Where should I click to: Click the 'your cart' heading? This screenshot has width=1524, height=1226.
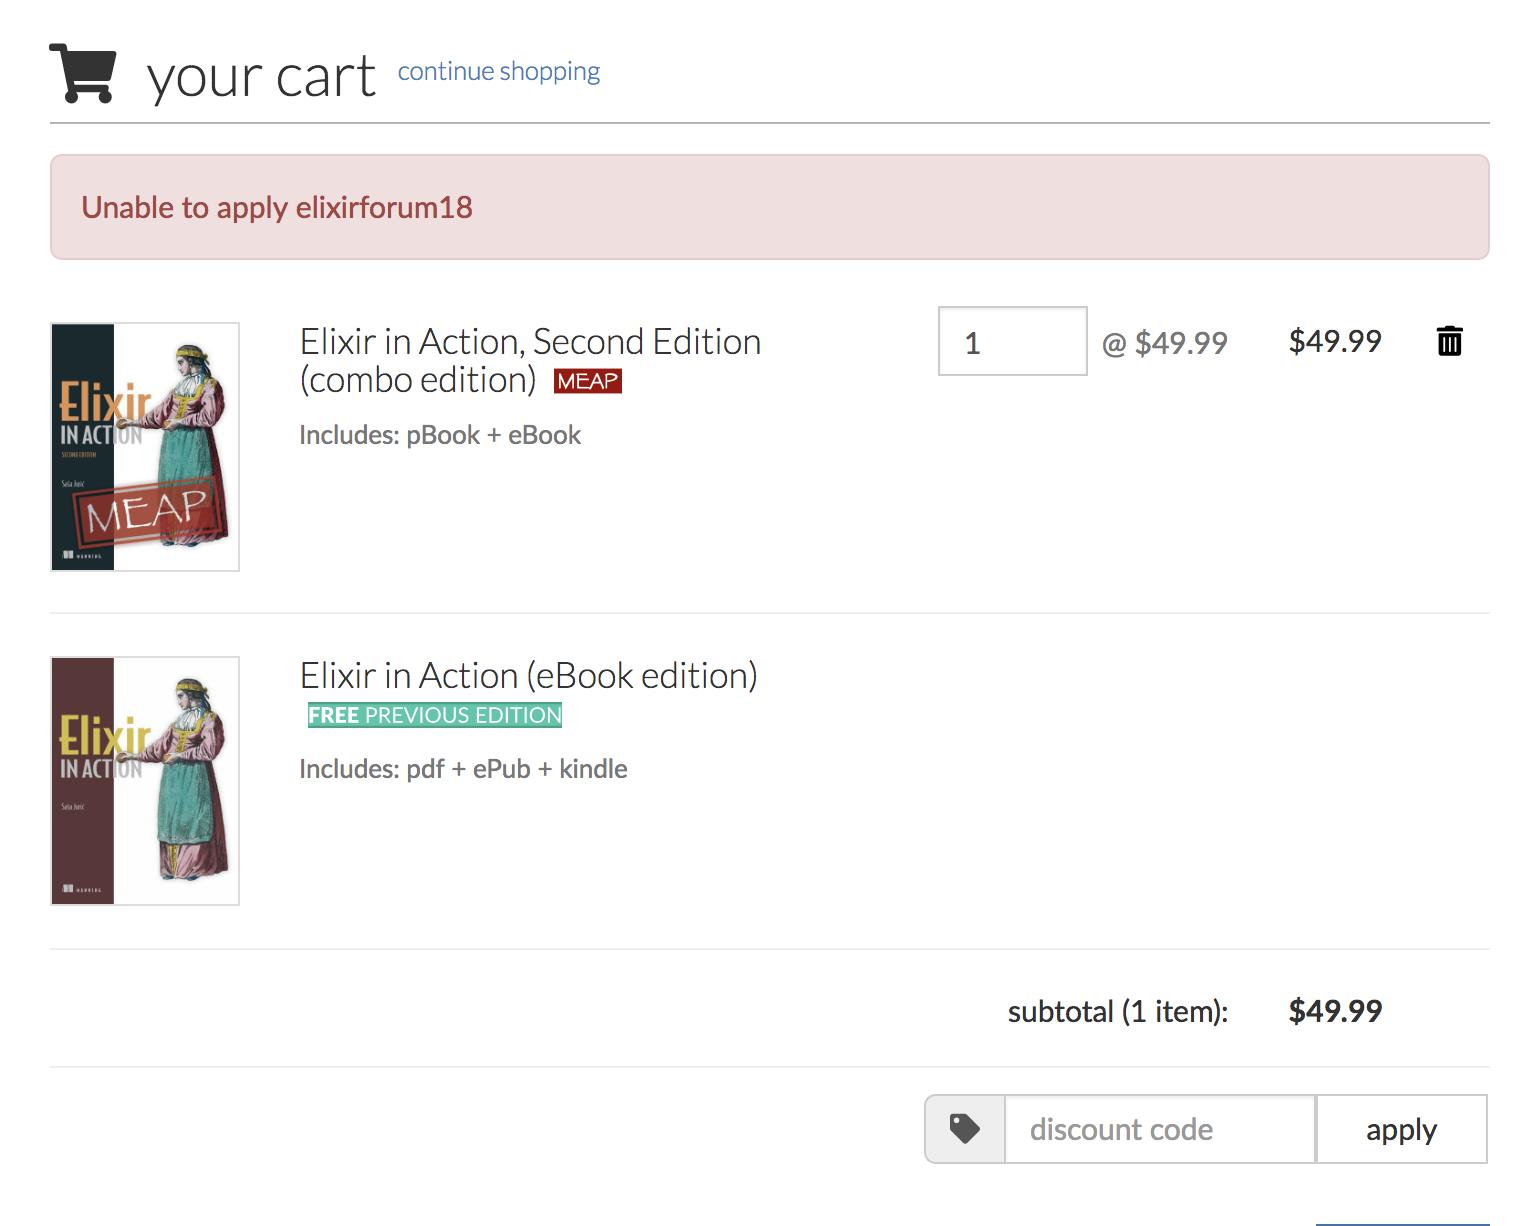click(261, 76)
